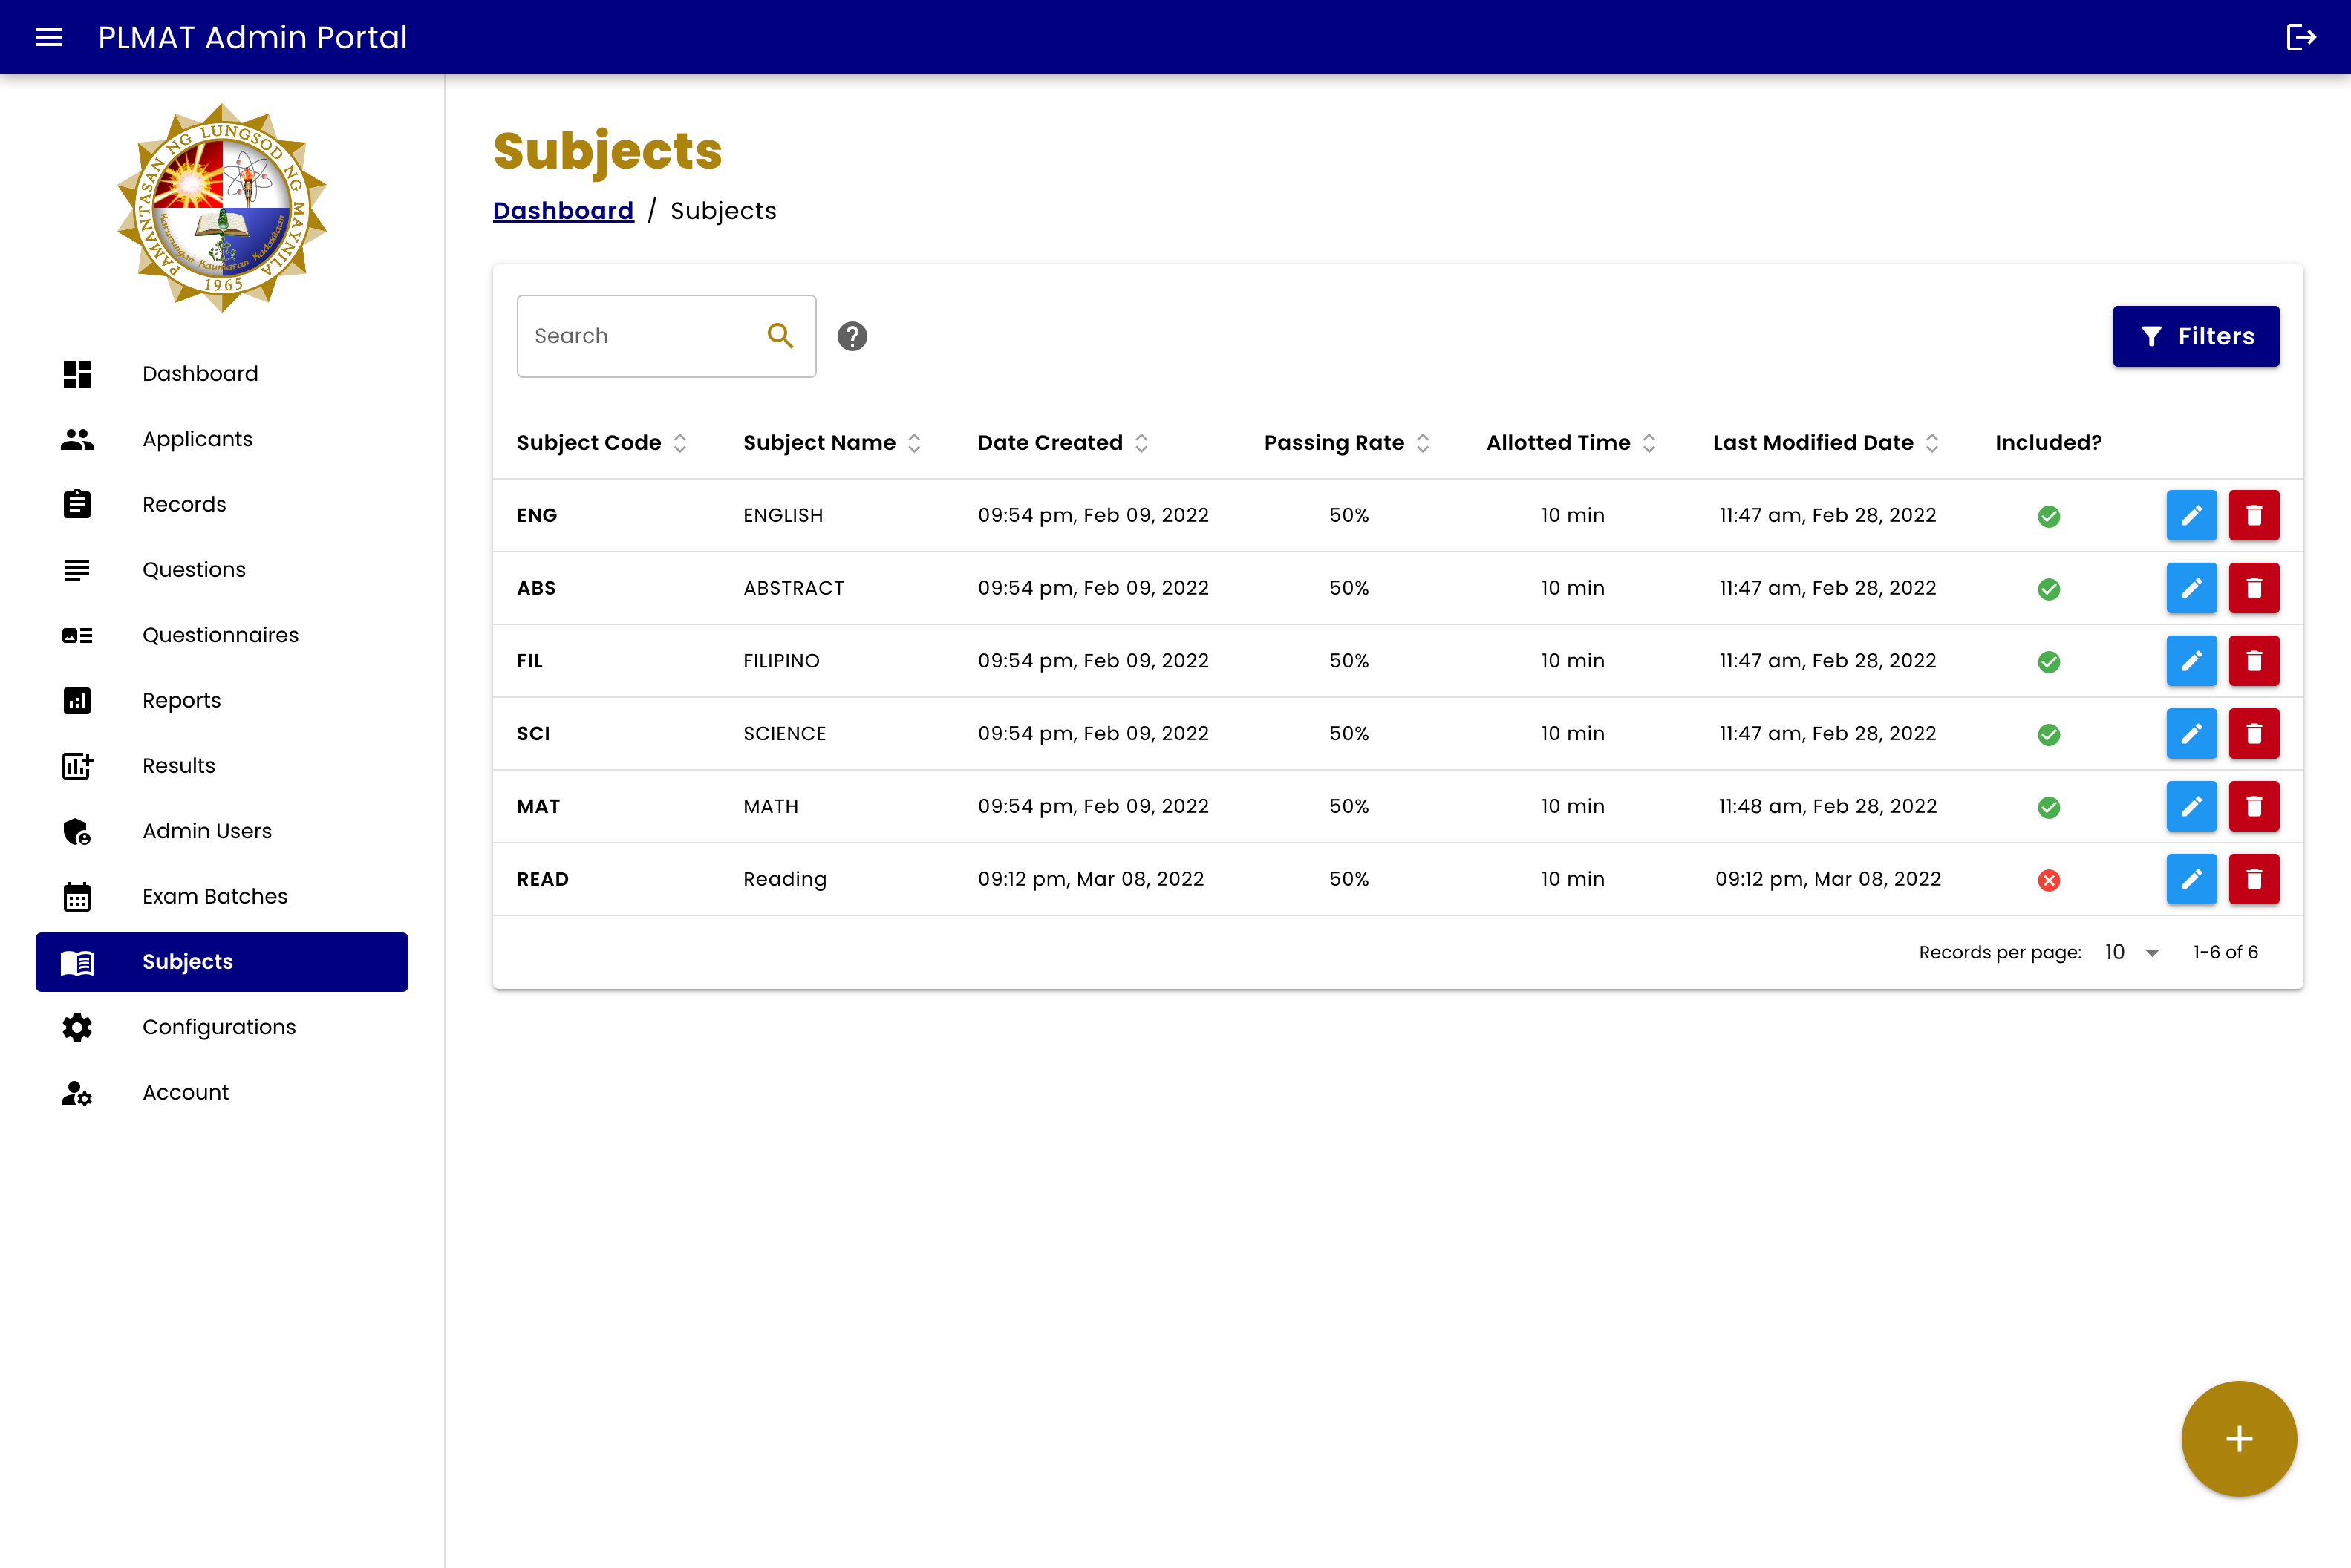Click the green included check for FILIPINO
The height and width of the screenshot is (1568, 2351).
[2048, 662]
